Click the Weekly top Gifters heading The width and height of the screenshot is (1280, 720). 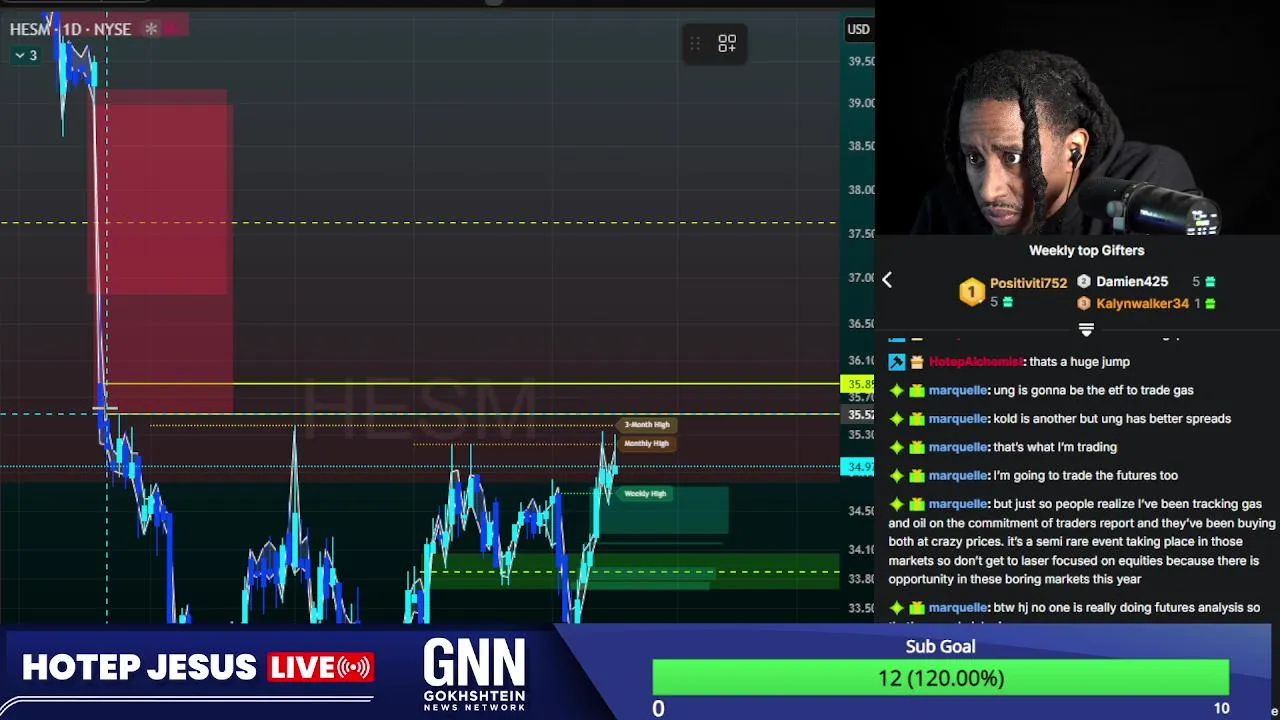(x=1086, y=251)
